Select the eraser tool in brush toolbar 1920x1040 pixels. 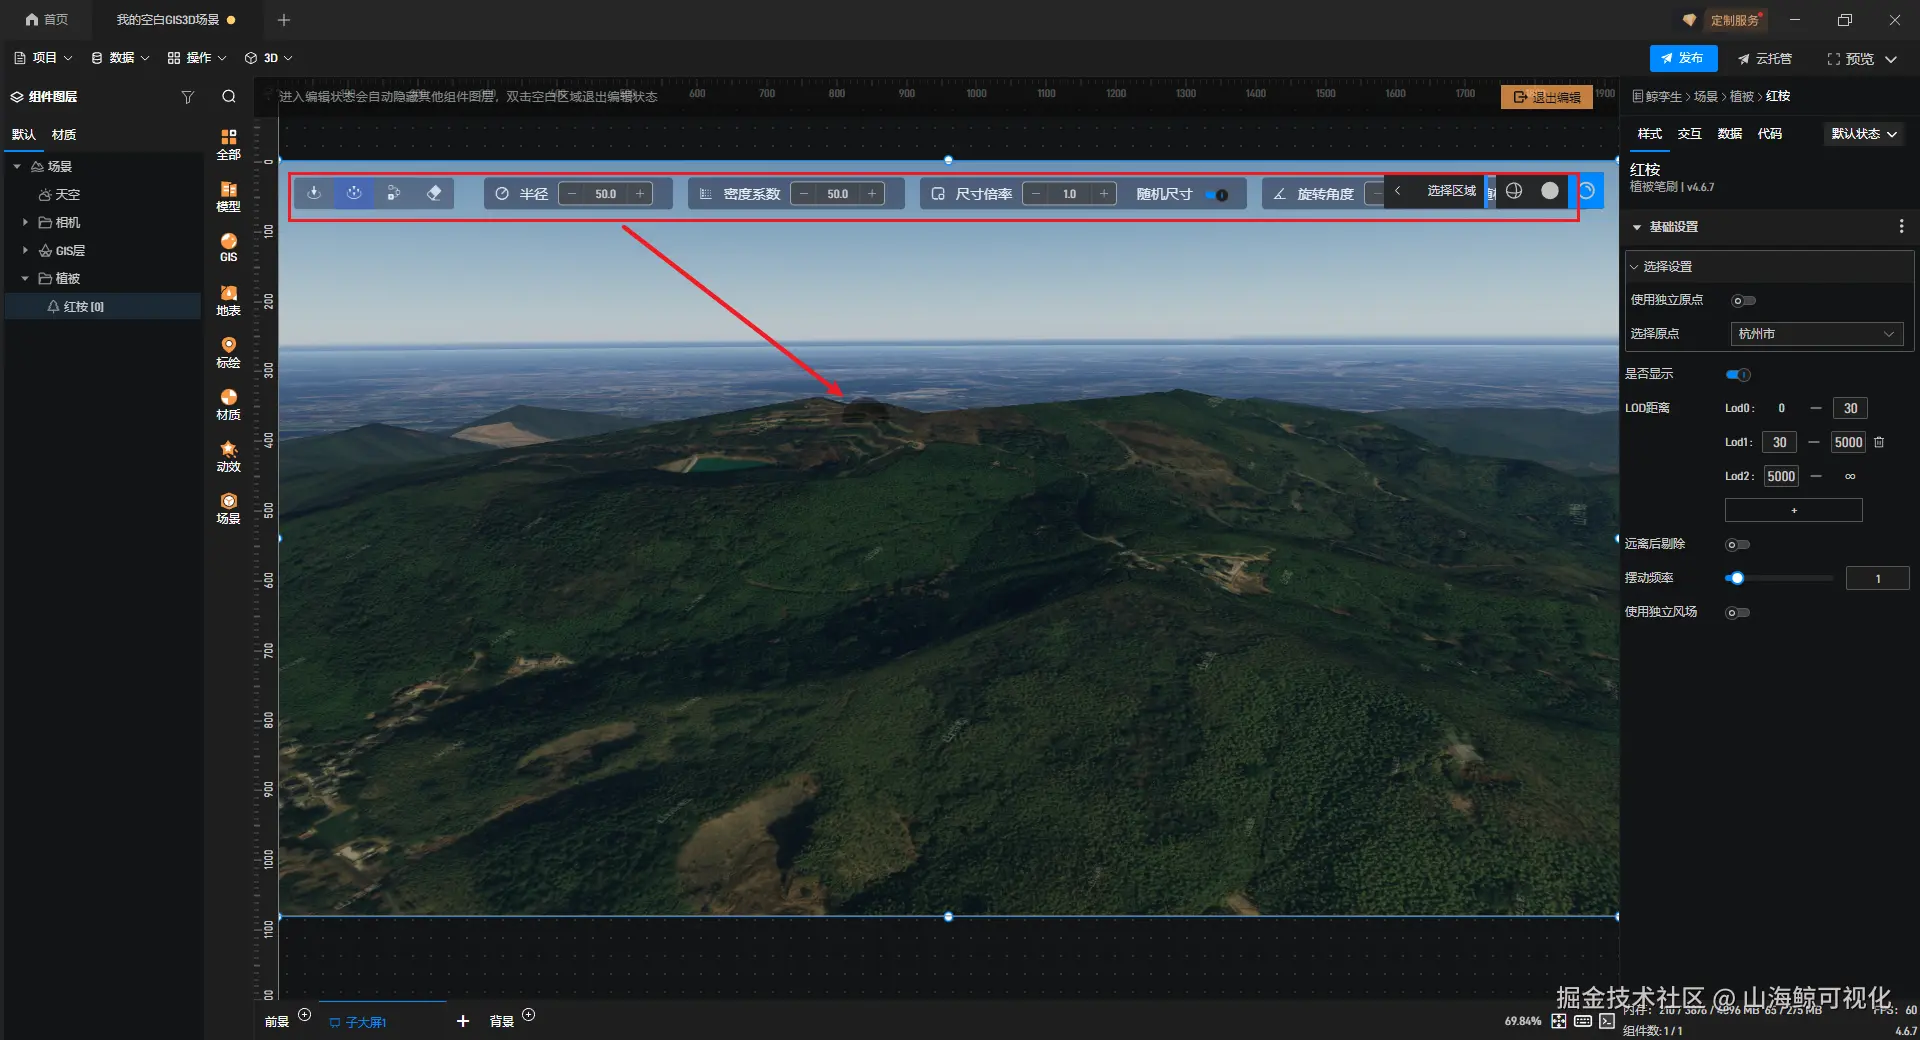tap(434, 193)
